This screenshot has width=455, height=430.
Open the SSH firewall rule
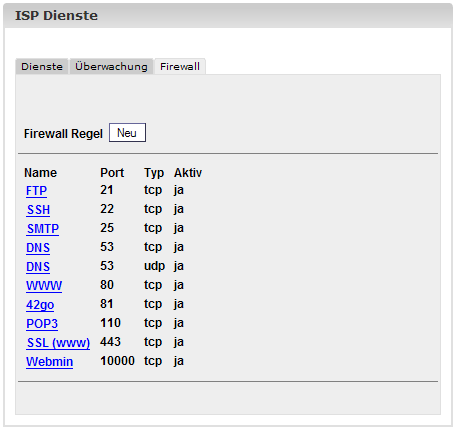pos(38,210)
